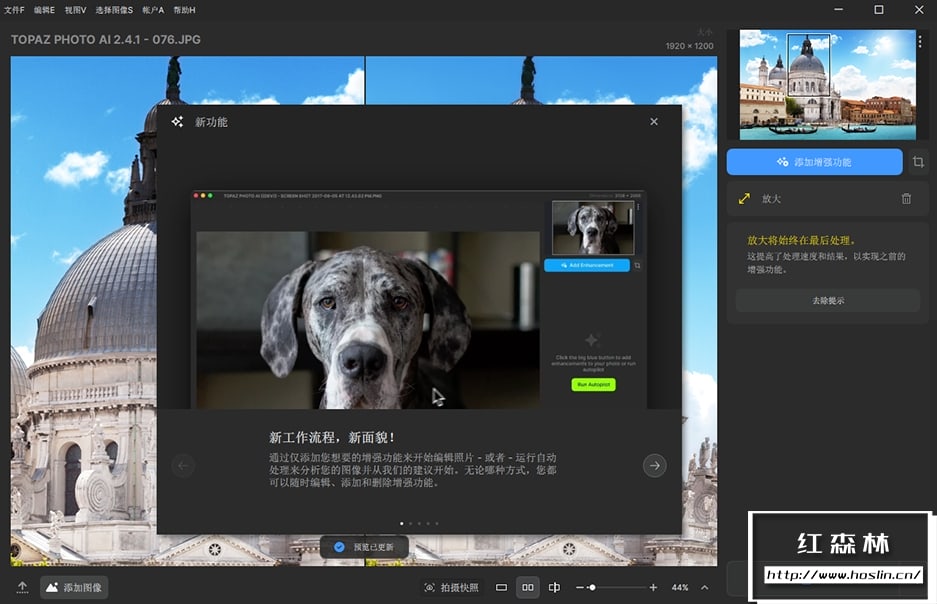This screenshot has height=604, width=937.
Task: Maximize the application window
Action: [878, 10]
